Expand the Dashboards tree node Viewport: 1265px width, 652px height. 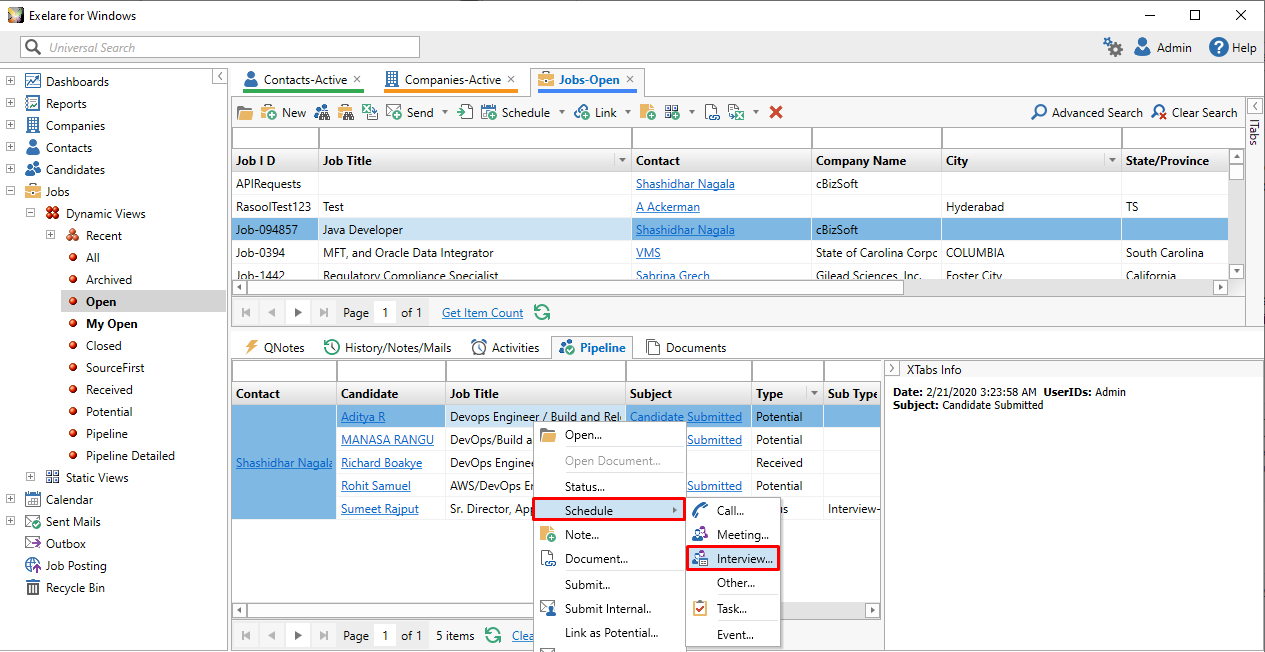[x=10, y=81]
